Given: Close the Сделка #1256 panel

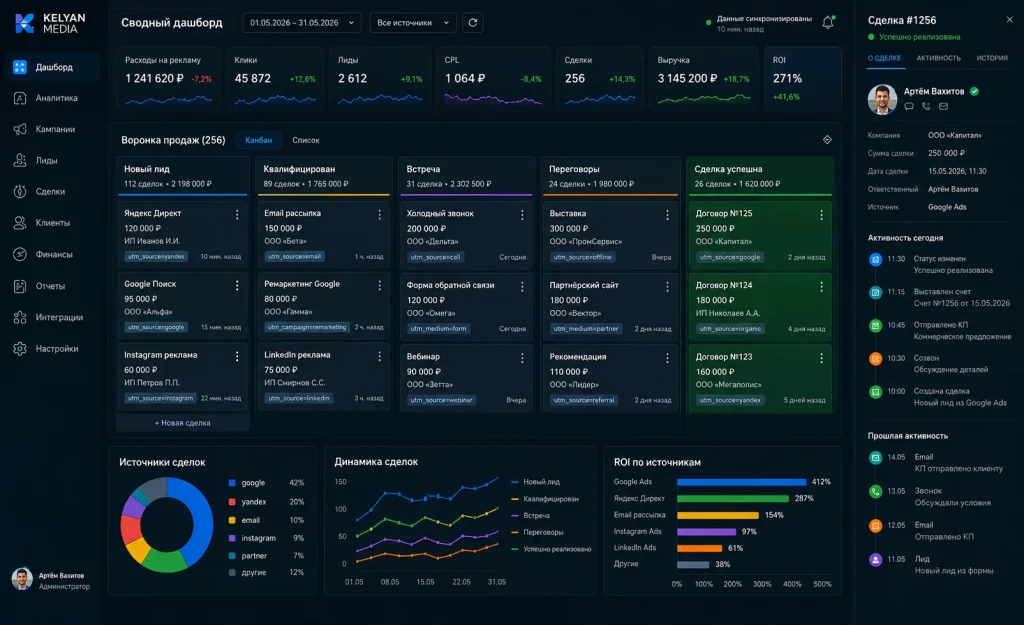Looking at the screenshot, I should 1009,20.
